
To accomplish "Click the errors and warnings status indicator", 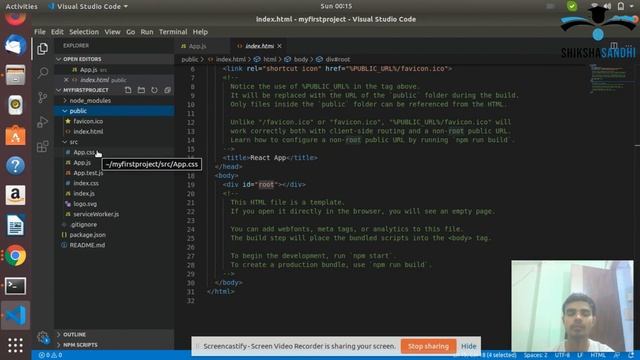I will tap(50, 355).
